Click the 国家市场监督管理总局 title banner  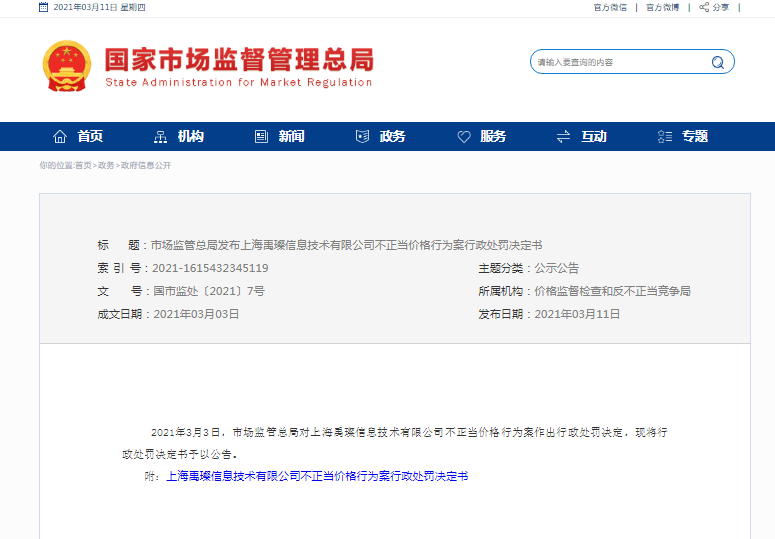pos(239,60)
